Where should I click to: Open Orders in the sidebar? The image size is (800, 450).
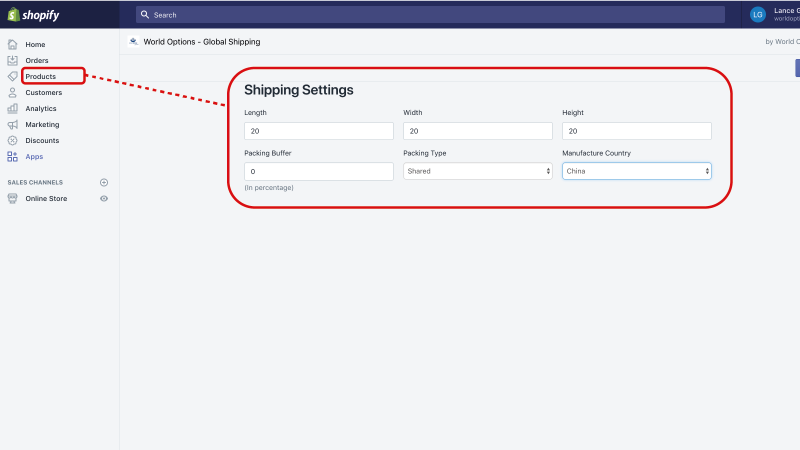[x=37, y=60]
